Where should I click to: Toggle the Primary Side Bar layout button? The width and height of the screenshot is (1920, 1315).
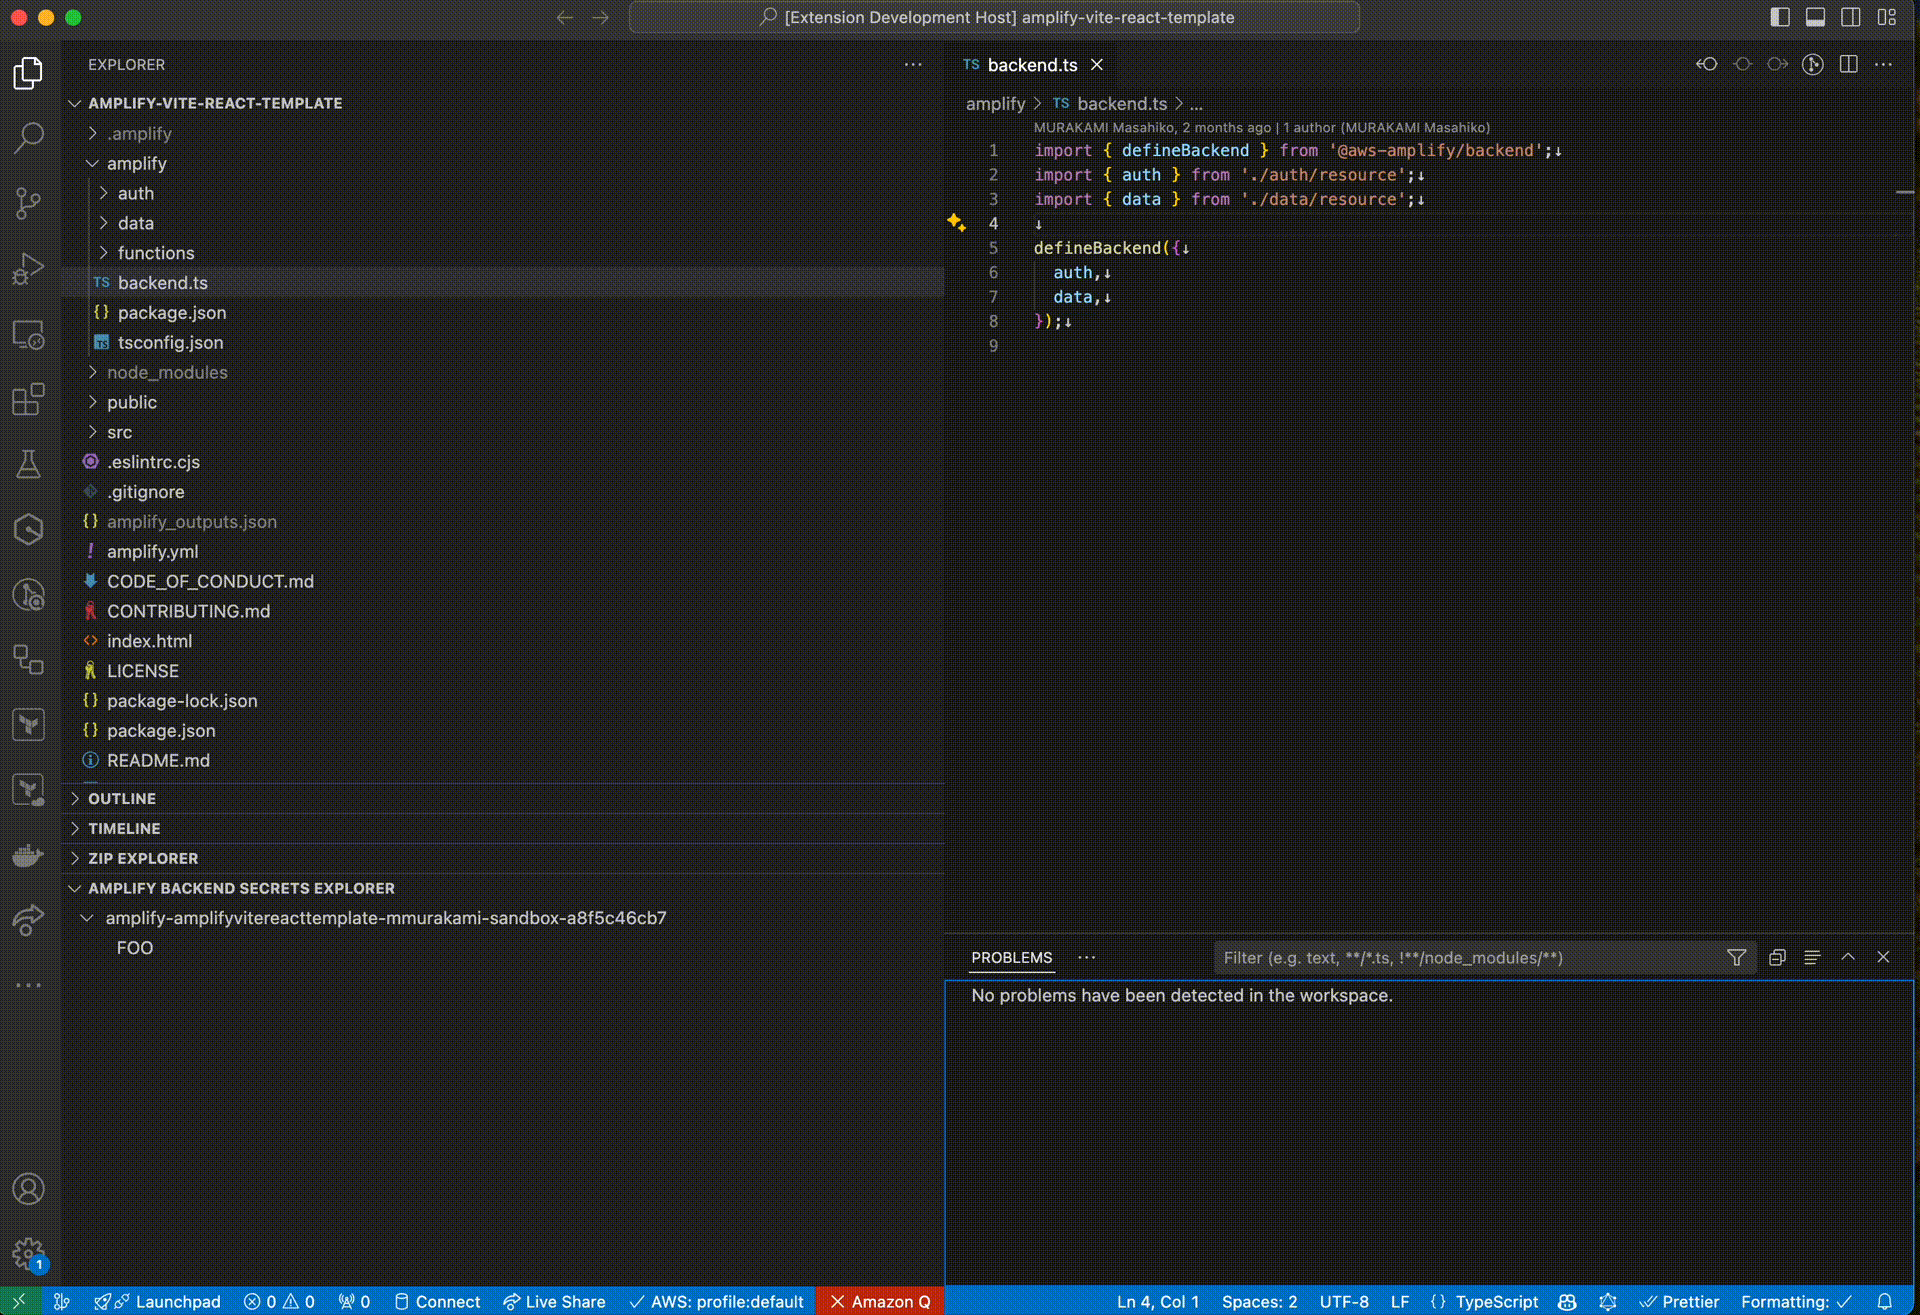[1780, 17]
